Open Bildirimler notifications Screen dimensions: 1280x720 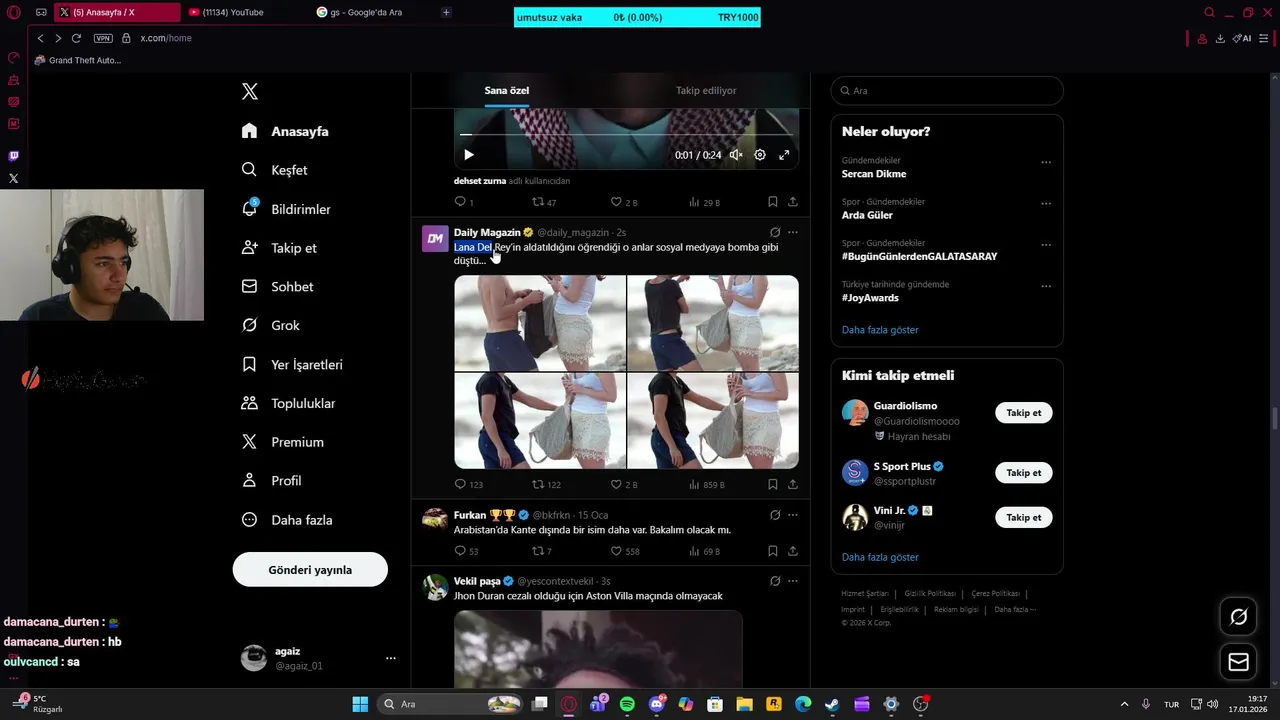pyautogui.click(x=286, y=209)
